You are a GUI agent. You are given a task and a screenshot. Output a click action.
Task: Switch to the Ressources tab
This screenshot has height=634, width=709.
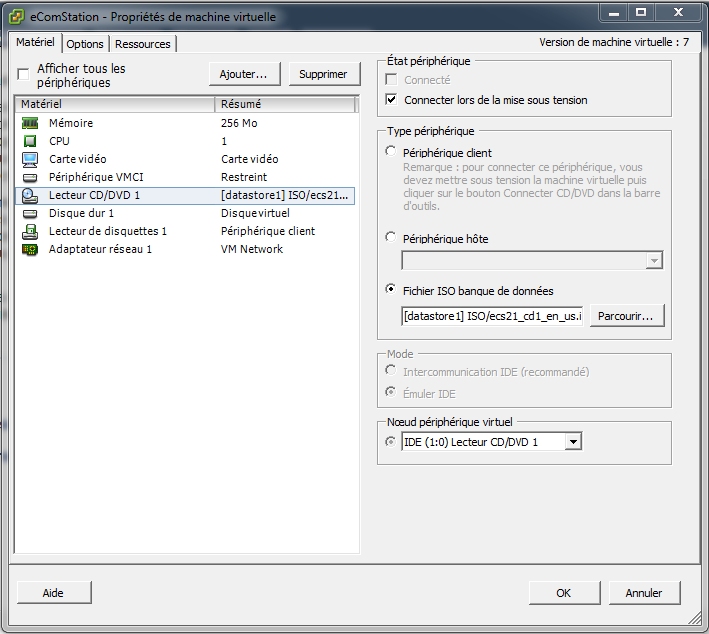pyautogui.click(x=142, y=44)
